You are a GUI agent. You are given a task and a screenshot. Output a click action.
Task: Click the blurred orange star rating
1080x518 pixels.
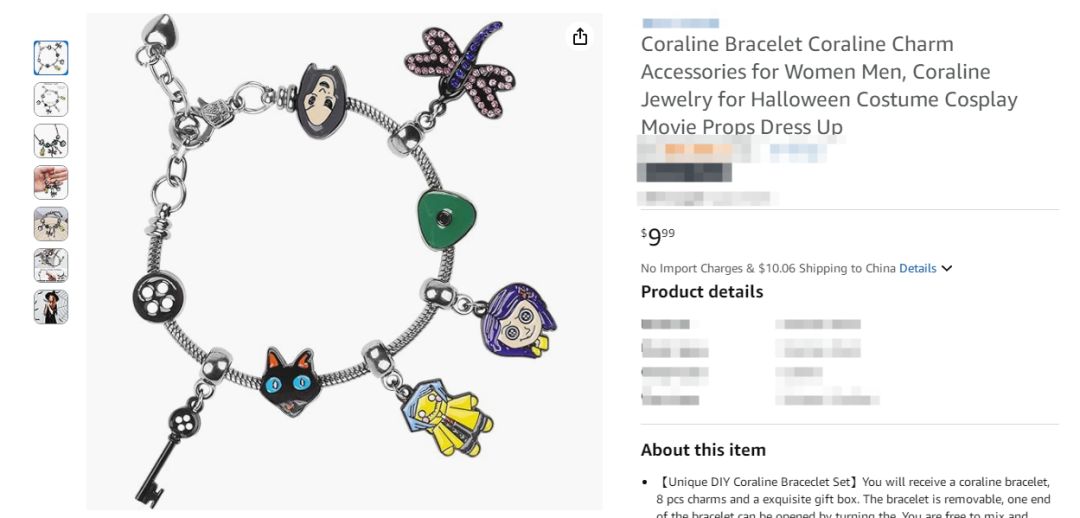pos(692,150)
